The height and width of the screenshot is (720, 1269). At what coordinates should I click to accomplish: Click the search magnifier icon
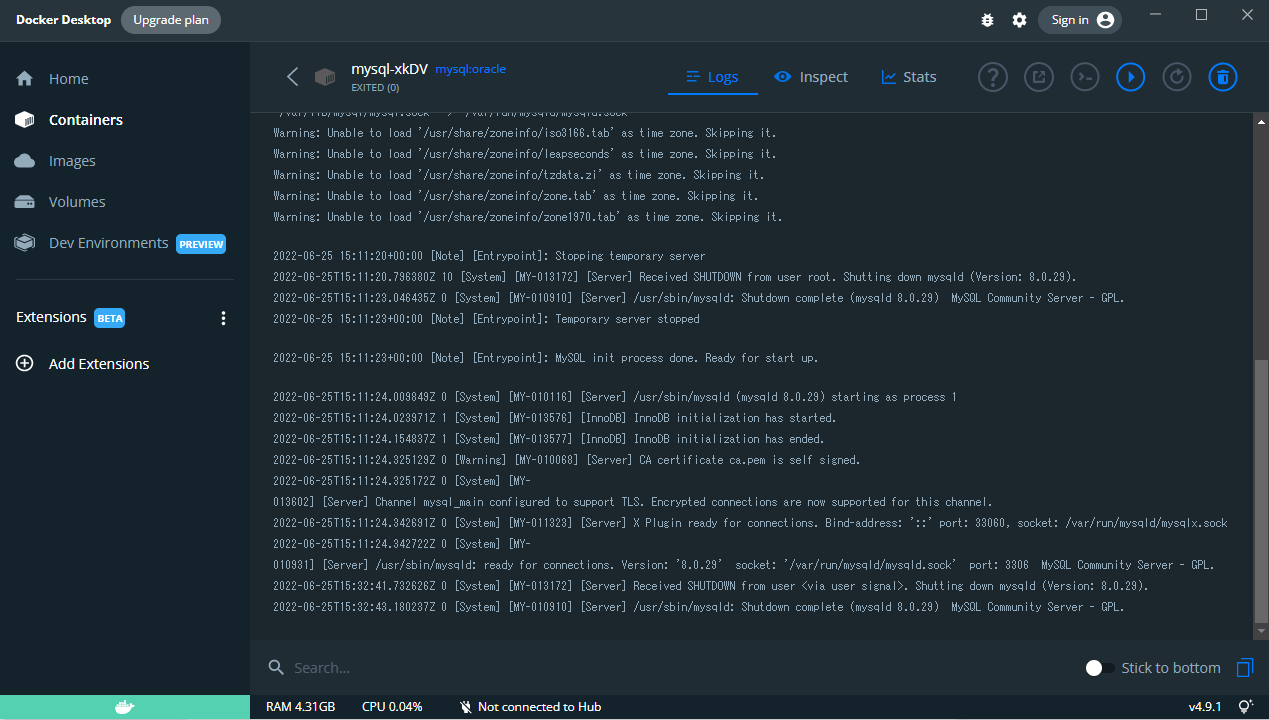(276, 668)
